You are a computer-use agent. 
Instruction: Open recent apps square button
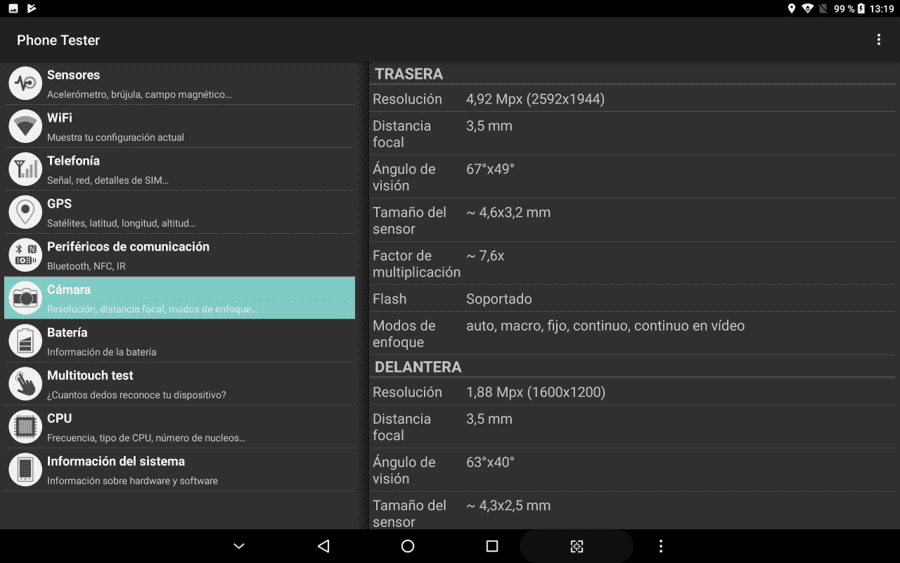tap(492, 546)
